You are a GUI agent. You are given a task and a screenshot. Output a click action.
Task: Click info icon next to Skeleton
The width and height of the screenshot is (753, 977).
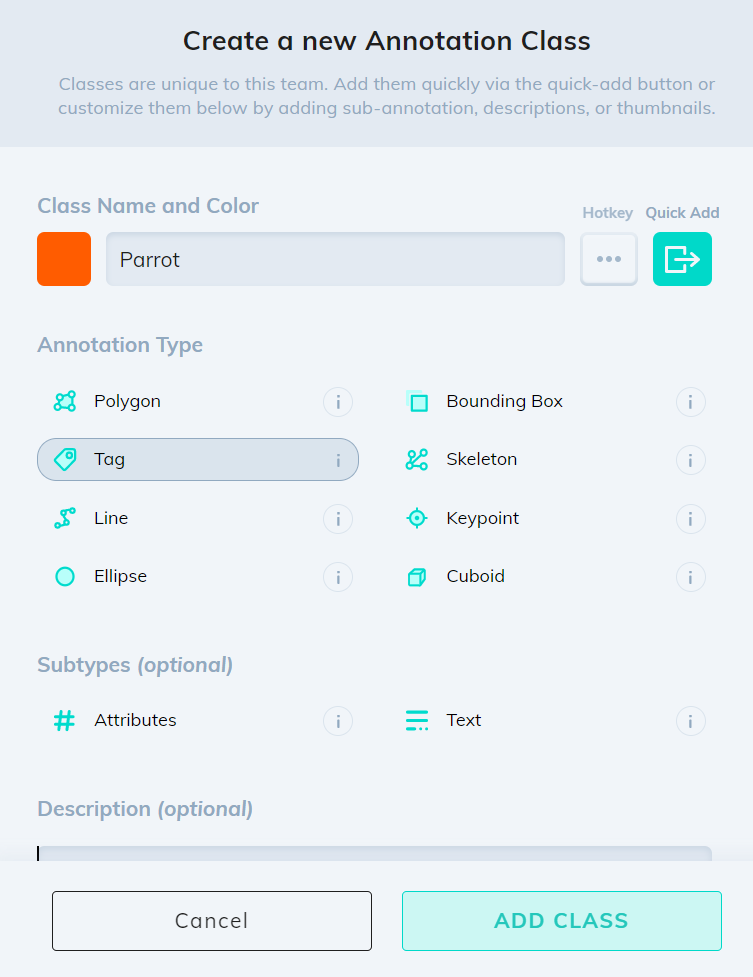point(690,461)
